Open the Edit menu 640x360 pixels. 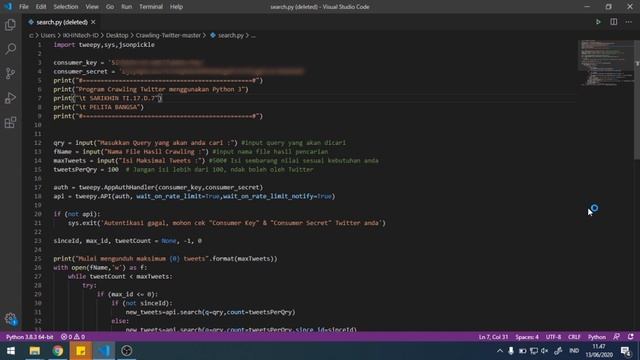41,7
